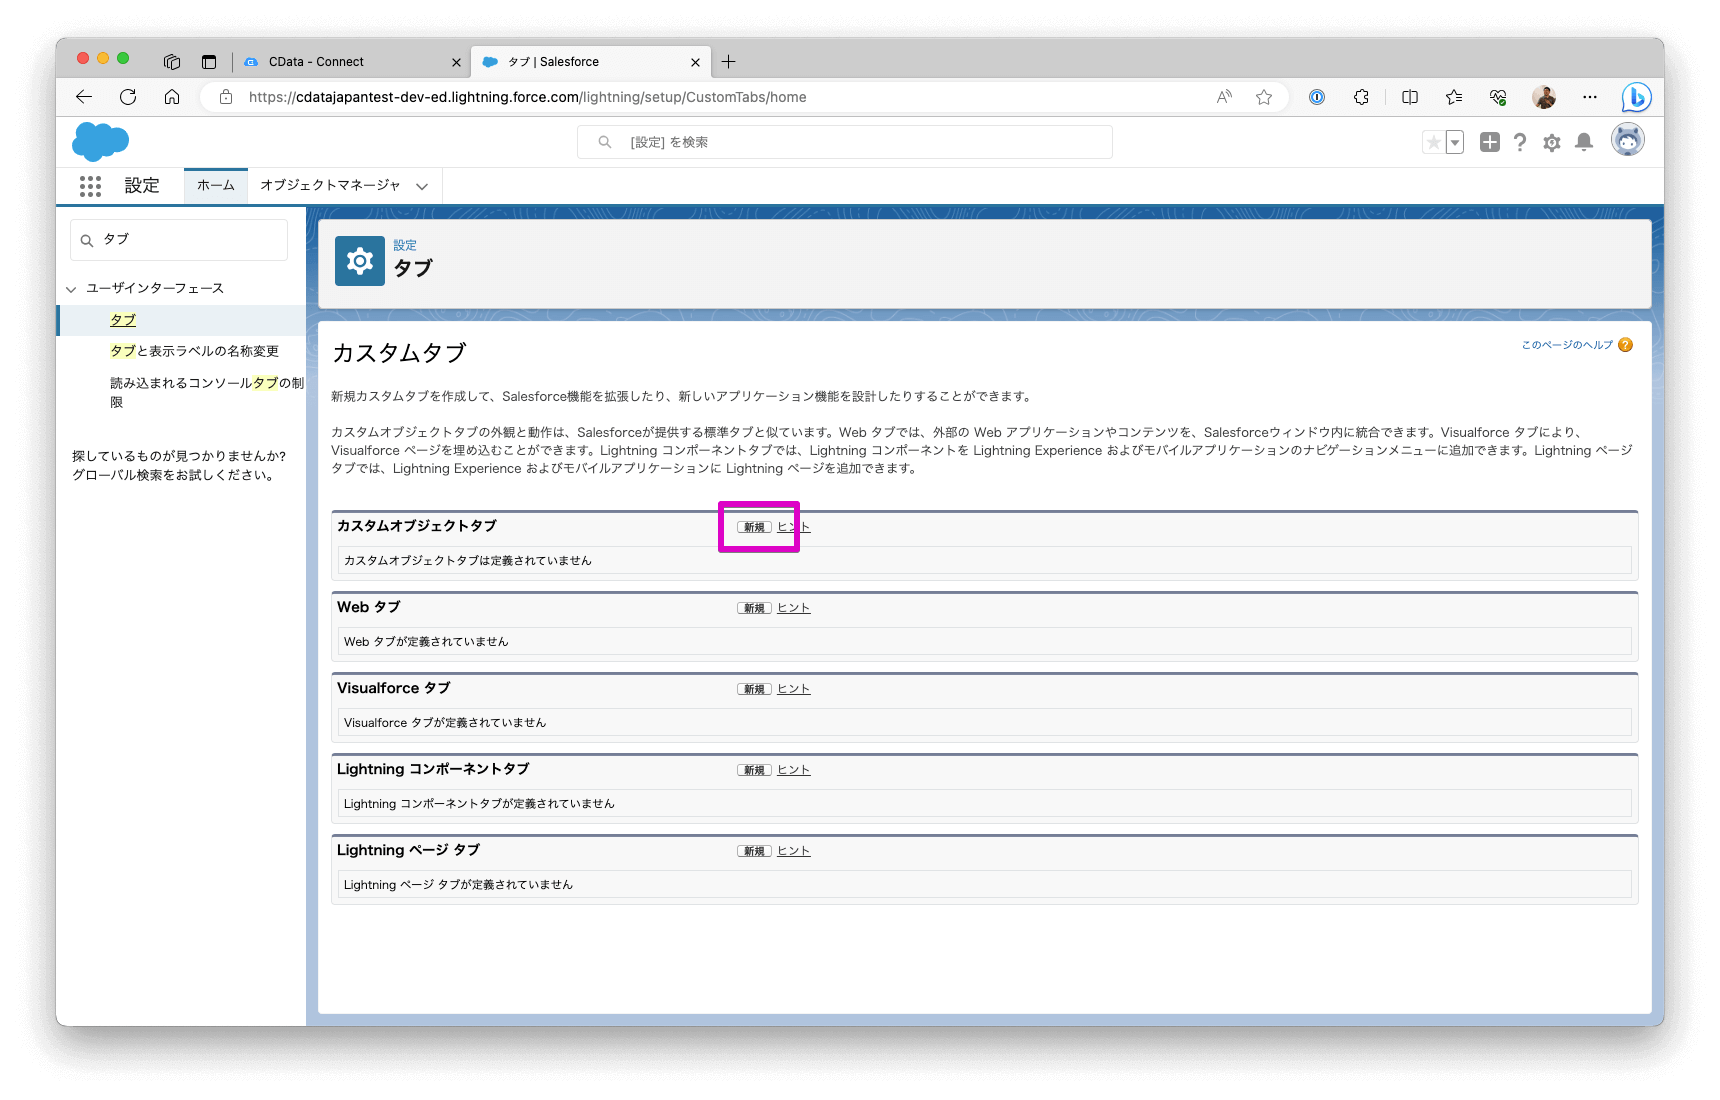Click the Read Aloud icon in address bar
Screen dimensions: 1720x1100
tap(1224, 97)
